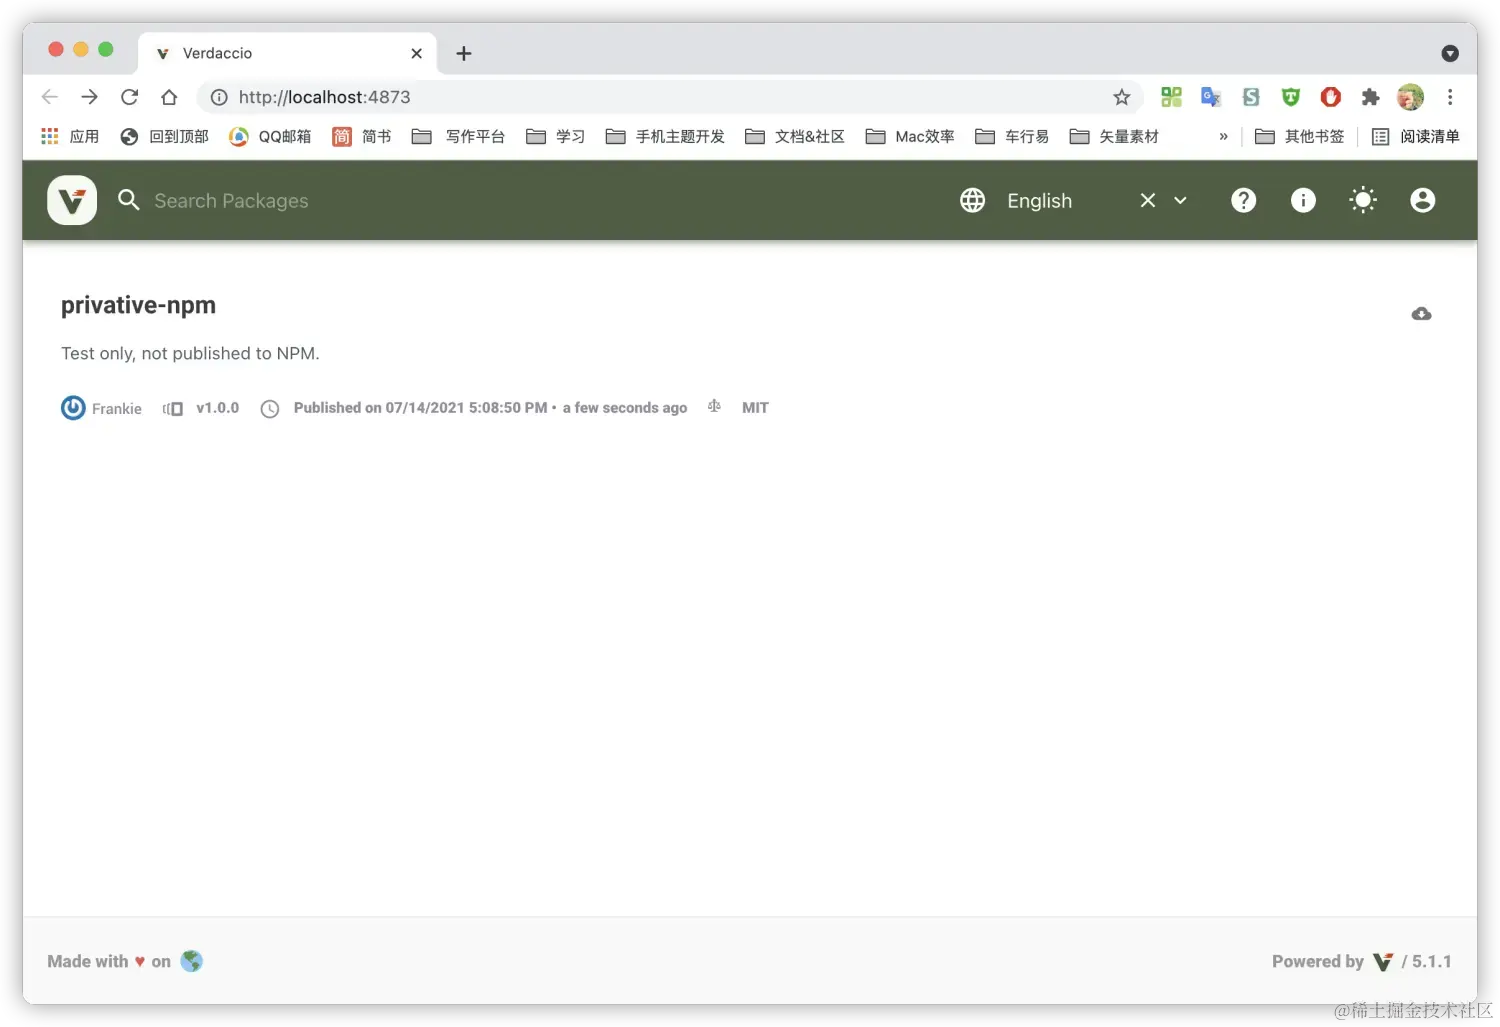Click package description Test only text
The image size is (1500, 1027).
[x=190, y=353]
